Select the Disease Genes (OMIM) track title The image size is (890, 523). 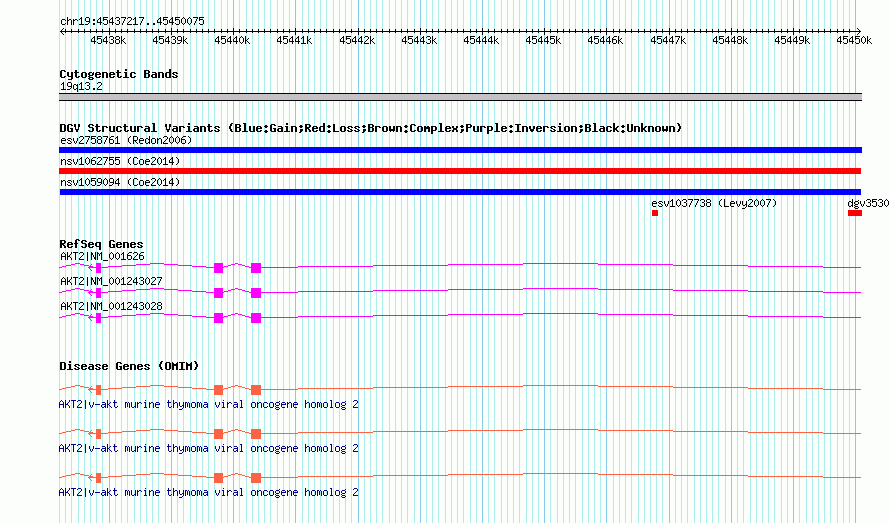[x=129, y=366]
